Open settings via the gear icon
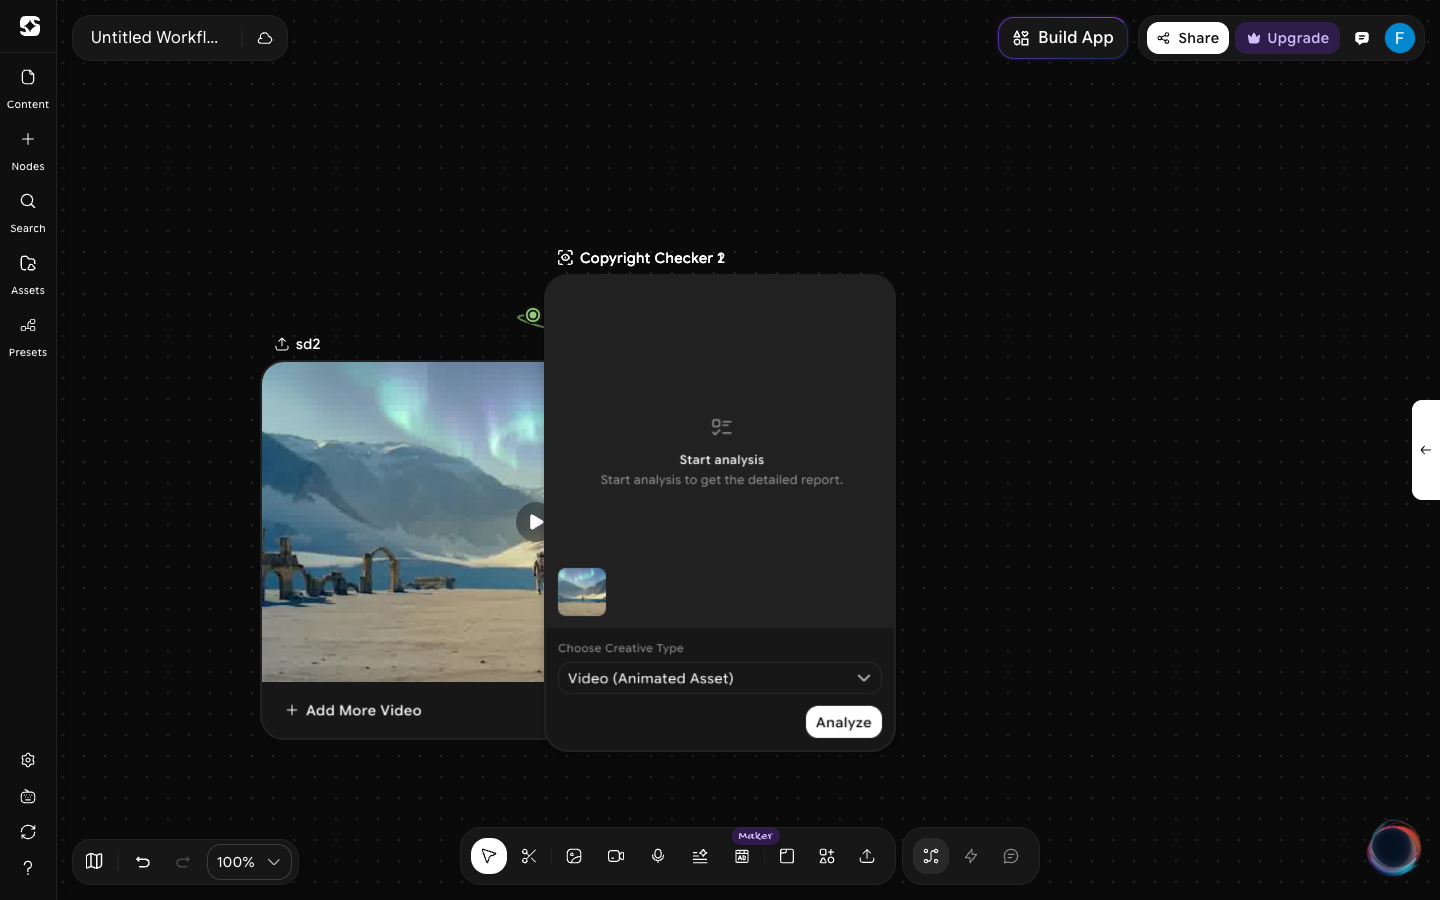 [x=28, y=760]
